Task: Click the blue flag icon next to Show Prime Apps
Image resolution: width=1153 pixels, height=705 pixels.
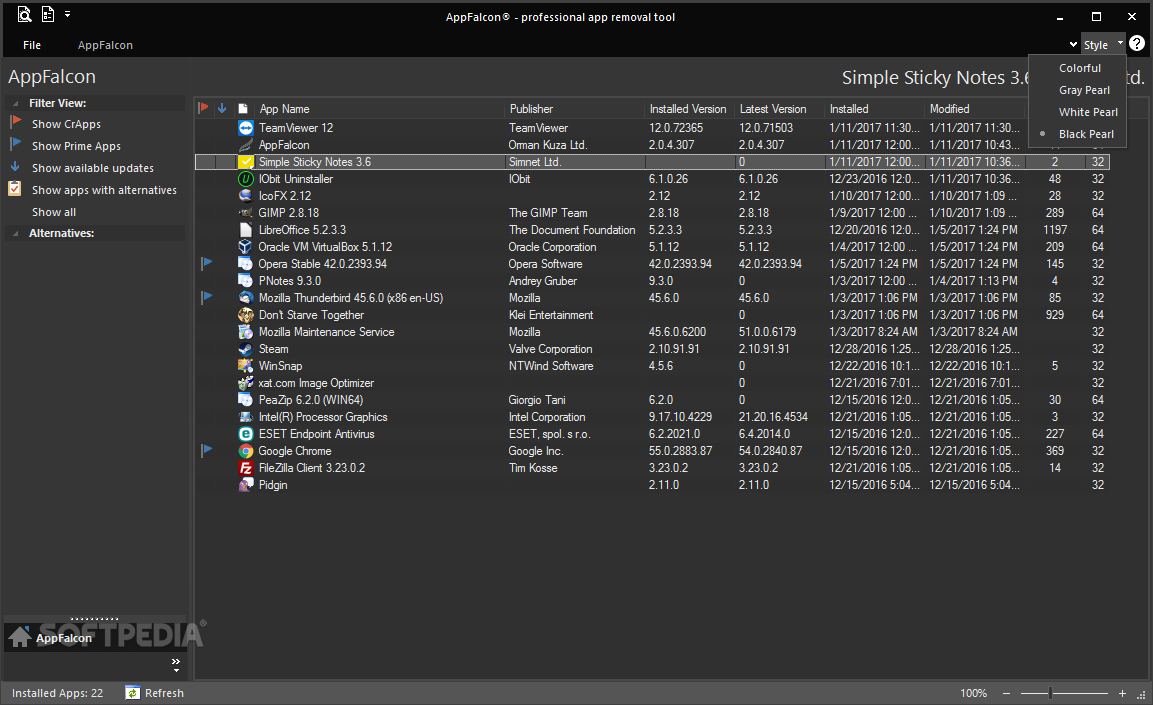Action: (15, 144)
